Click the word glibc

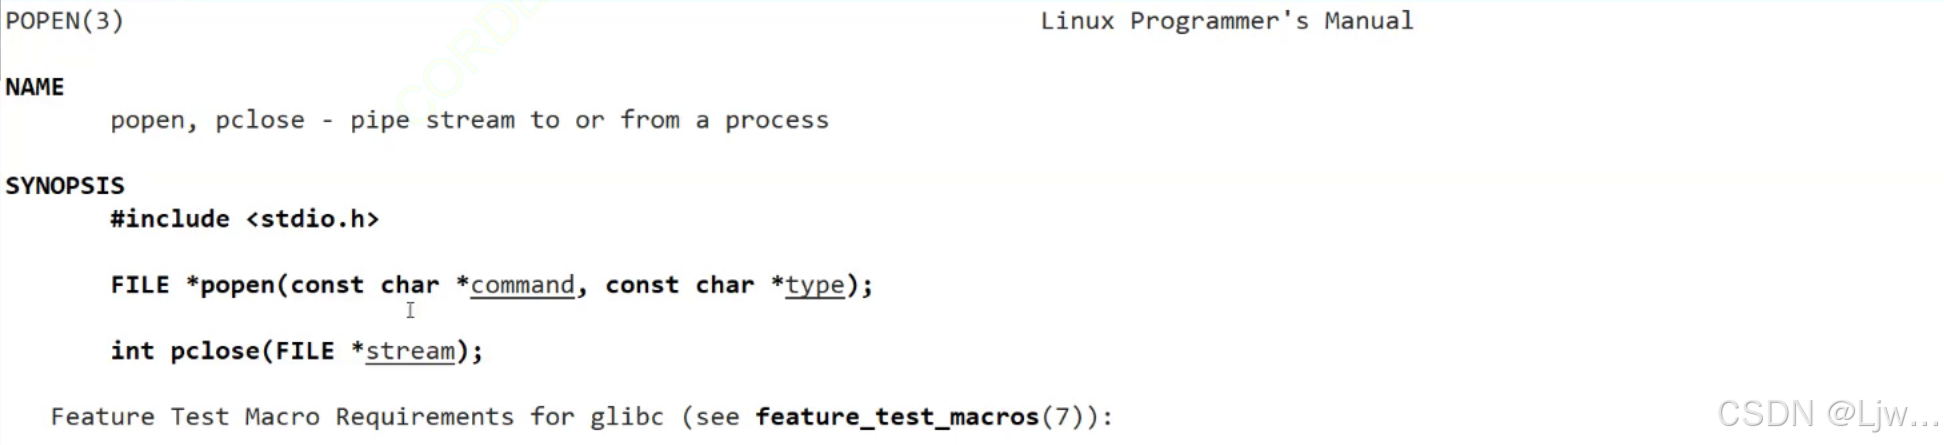point(626,417)
